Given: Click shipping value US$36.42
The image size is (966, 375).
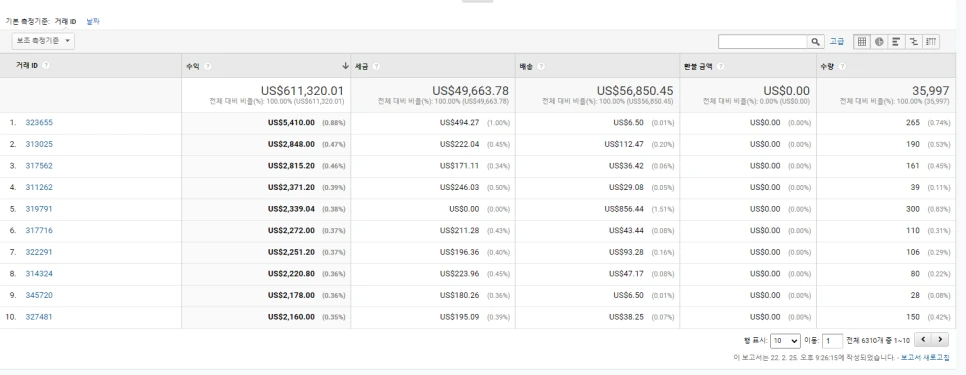Looking at the screenshot, I should (627, 166).
